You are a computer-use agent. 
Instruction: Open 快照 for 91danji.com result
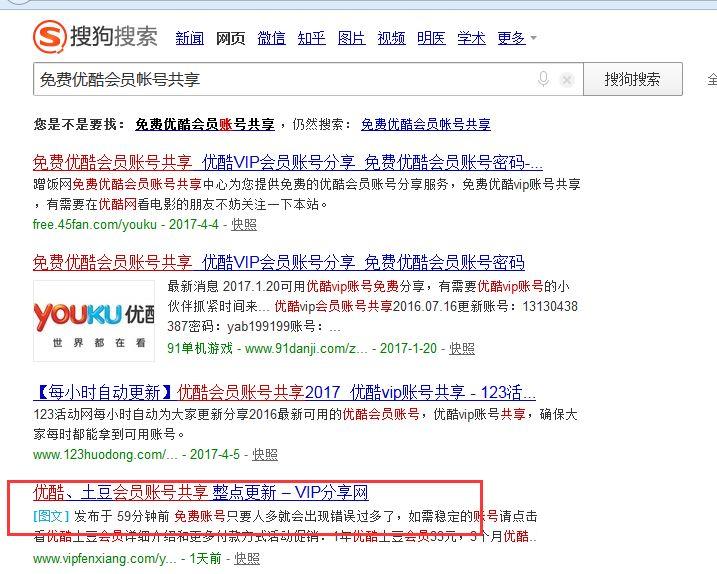(x=462, y=349)
